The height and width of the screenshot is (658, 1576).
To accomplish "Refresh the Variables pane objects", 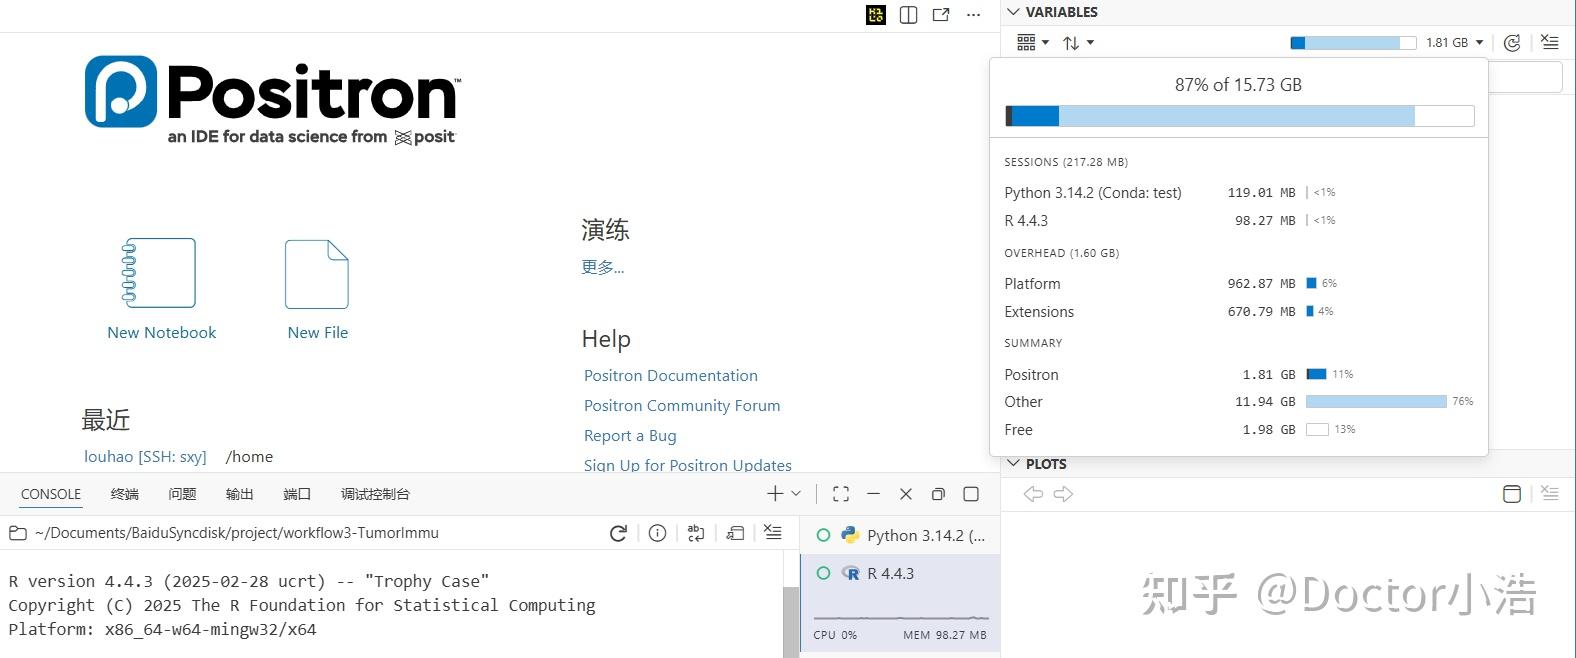I will pyautogui.click(x=1512, y=42).
